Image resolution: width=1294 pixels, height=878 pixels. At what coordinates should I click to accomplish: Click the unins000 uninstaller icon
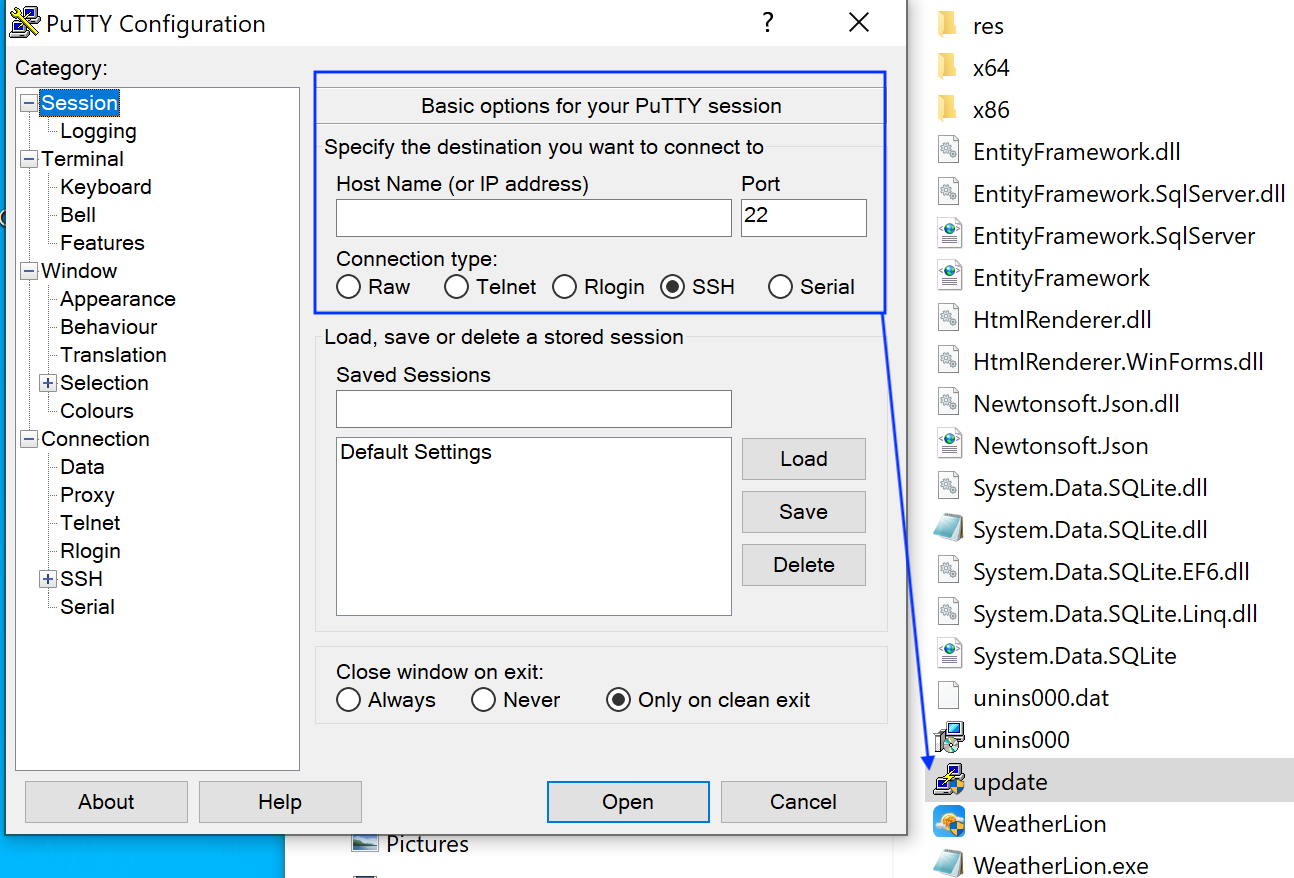(948, 739)
